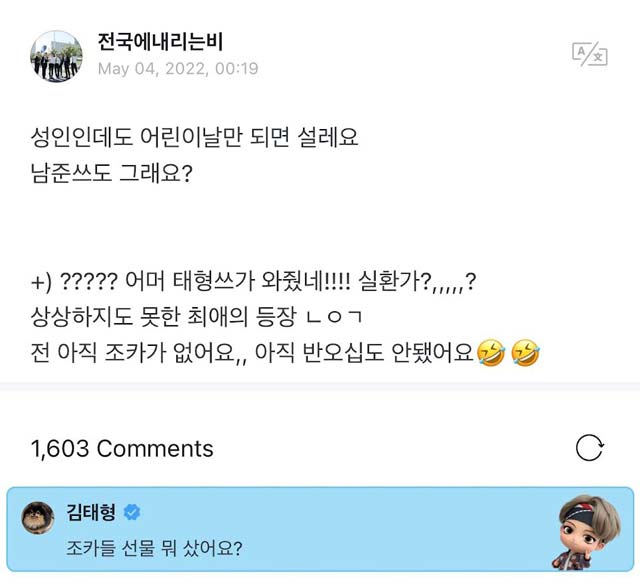Open commenter name 김태형
The width and height of the screenshot is (640, 583).
point(91,512)
